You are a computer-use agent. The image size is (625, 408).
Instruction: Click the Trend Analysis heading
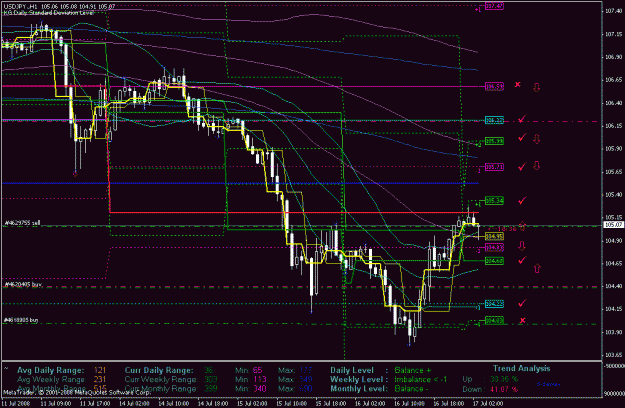(521, 368)
